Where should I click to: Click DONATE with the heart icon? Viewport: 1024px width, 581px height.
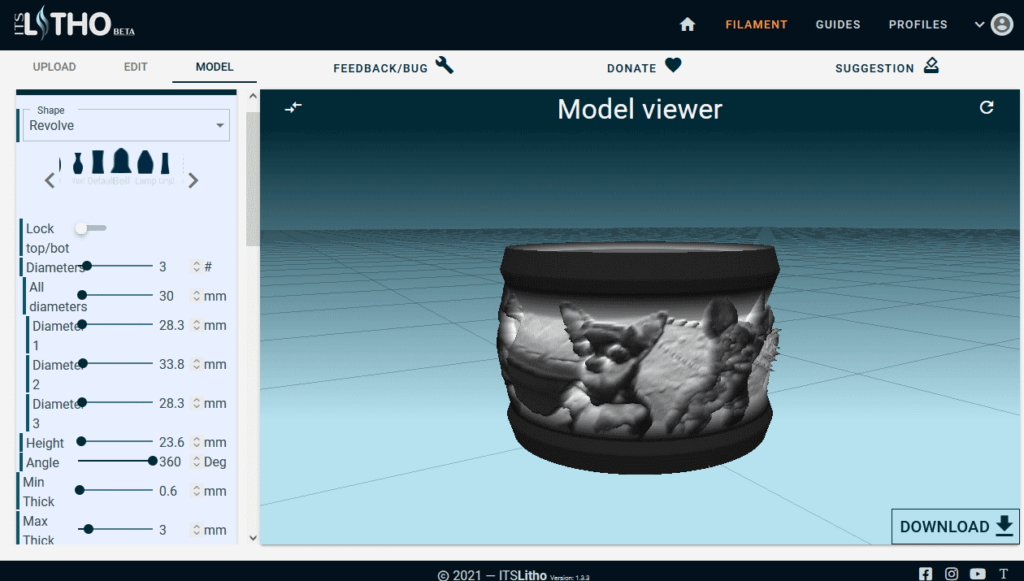644,67
